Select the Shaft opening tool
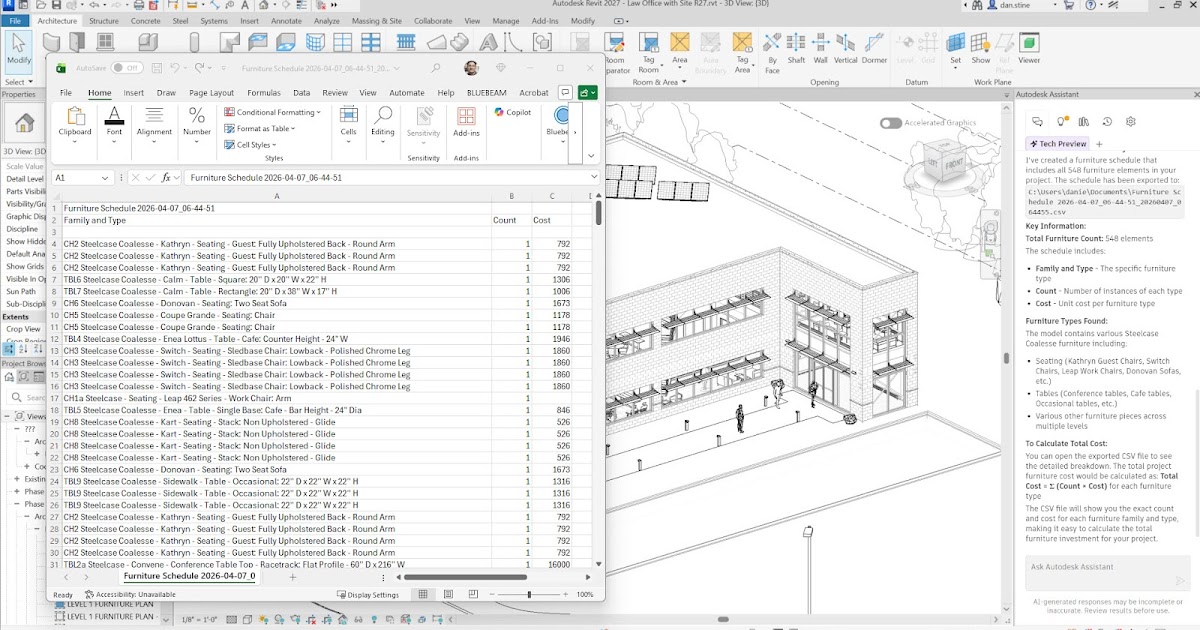 tap(796, 48)
